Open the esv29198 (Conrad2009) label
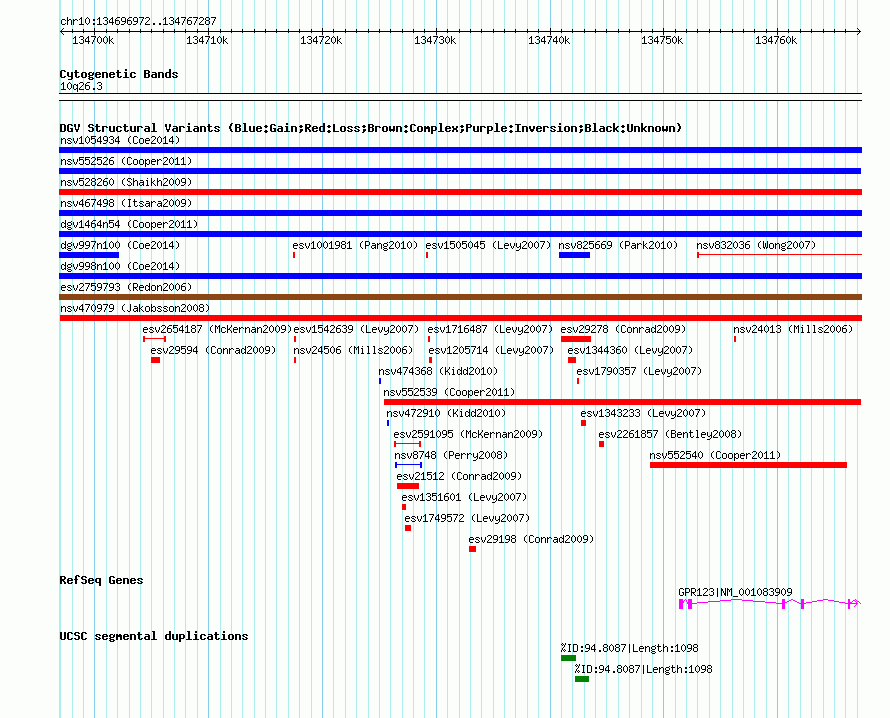Viewport: 890px width, 718px height. (531, 539)
